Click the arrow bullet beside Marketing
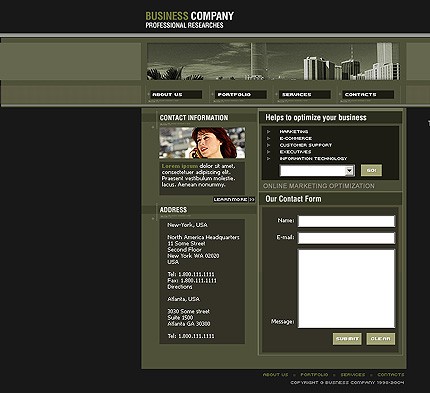The width and height of the screenshot is (430, 393). pos(269,132)
